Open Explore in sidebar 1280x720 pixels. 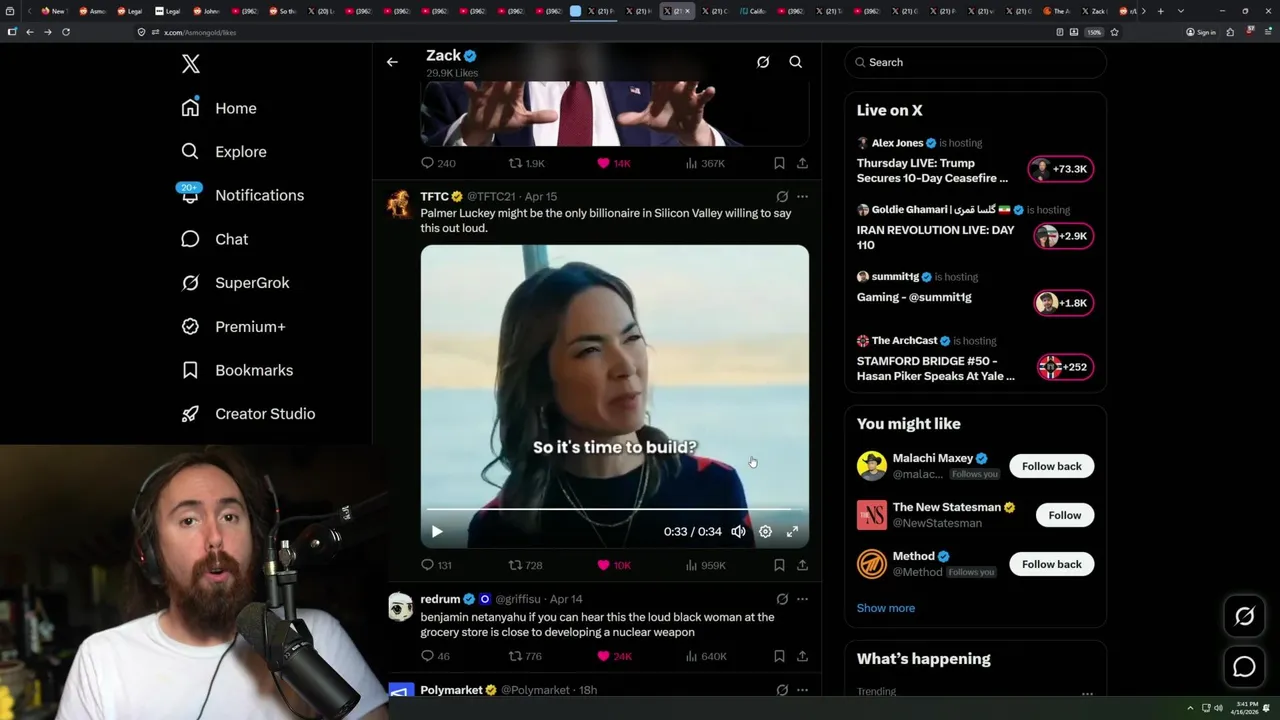(x=223, y=152)
